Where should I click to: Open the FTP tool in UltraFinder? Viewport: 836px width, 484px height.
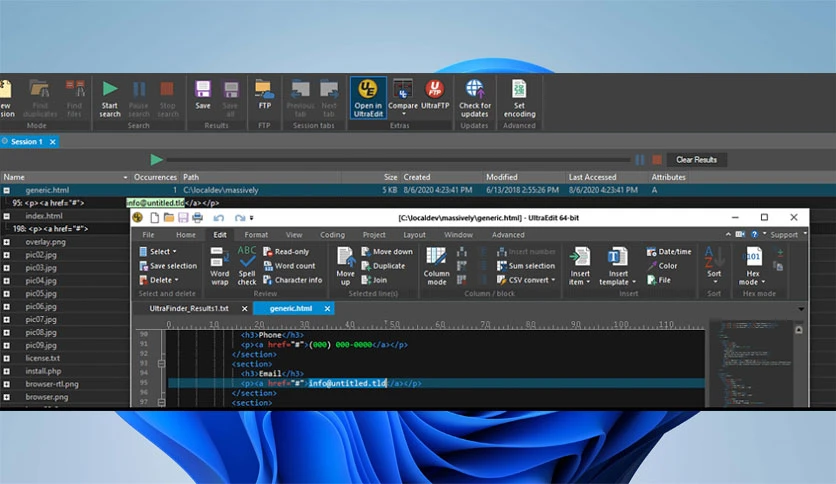(264, 95)
